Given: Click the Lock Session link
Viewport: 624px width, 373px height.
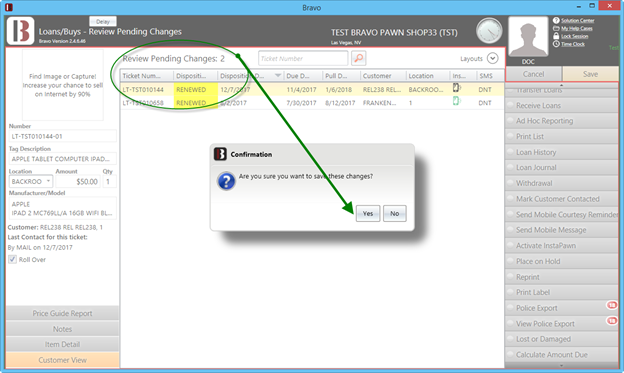Looking at the screenshot, I should coord(575,36).
